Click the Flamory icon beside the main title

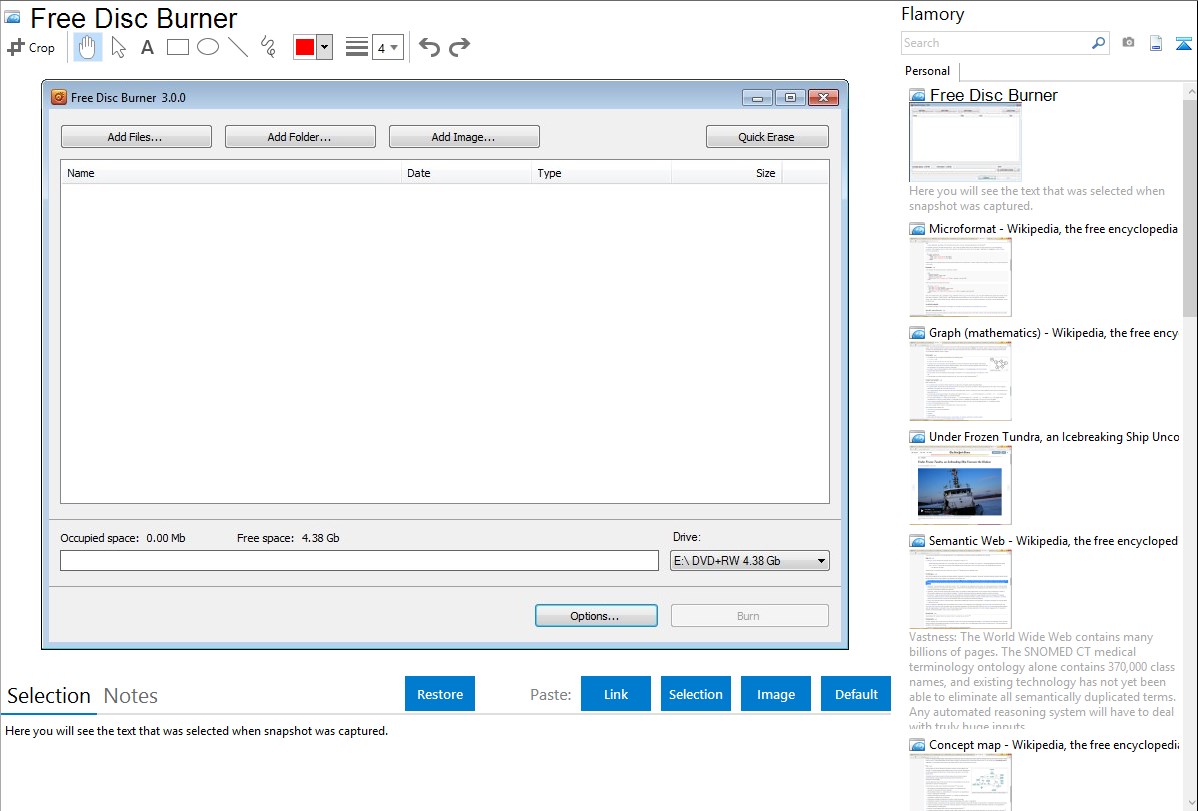click(12, 17)
